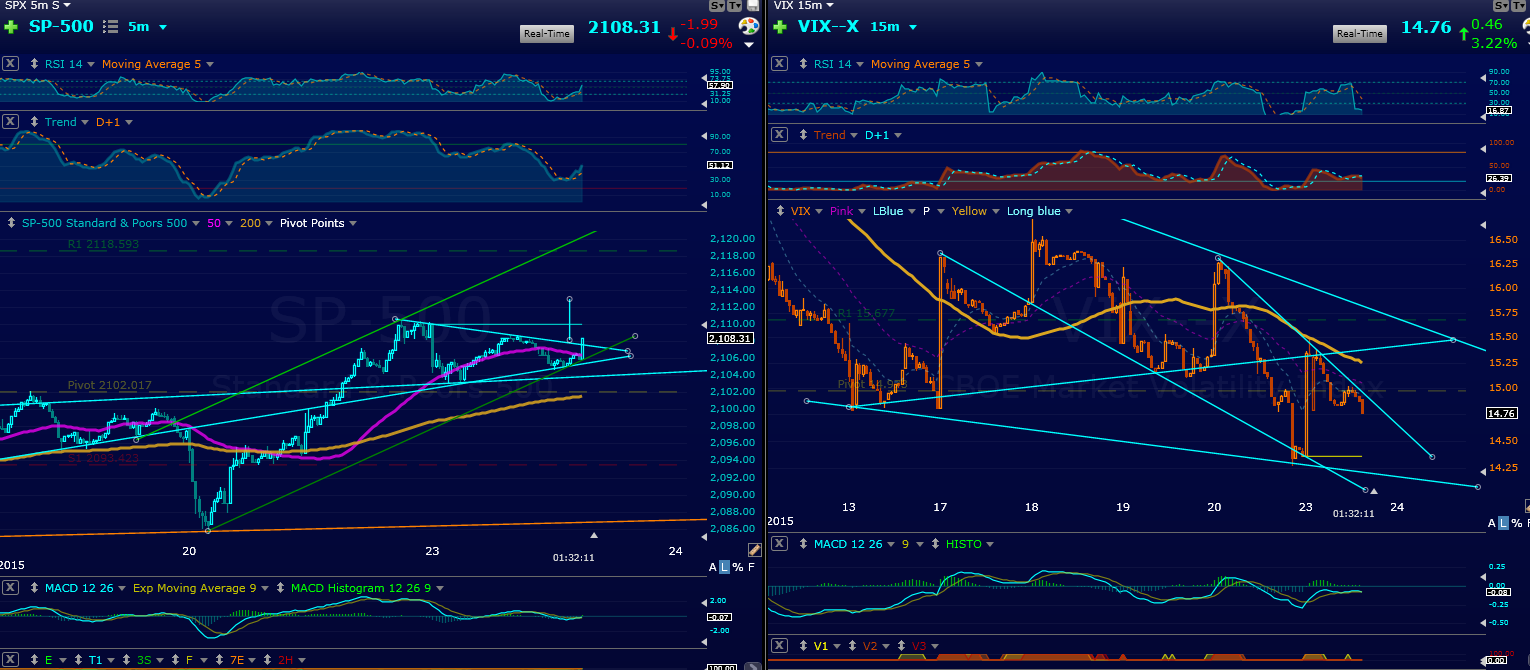The image size is (1530, 670).
Task: Click the VIX--X symbol name
Action: pyautogui.click(x=828, y=27)
